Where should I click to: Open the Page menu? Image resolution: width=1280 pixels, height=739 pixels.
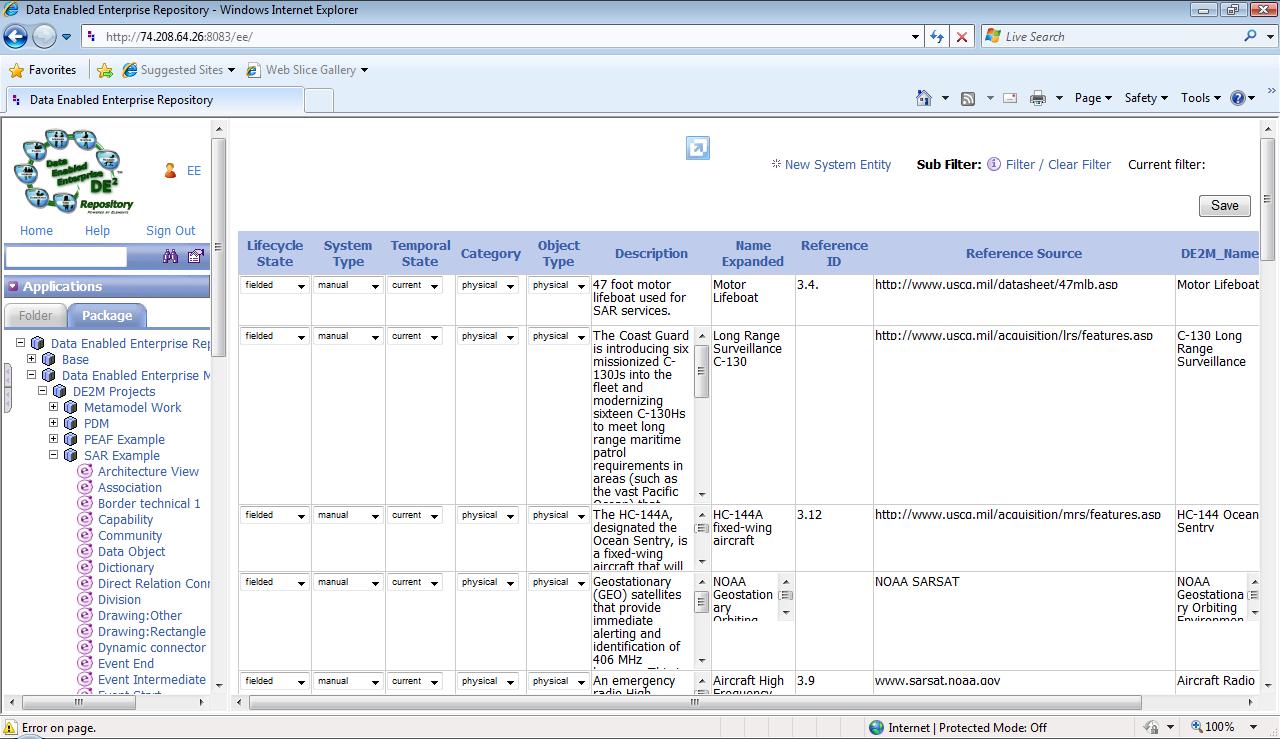pos(1093,98)
